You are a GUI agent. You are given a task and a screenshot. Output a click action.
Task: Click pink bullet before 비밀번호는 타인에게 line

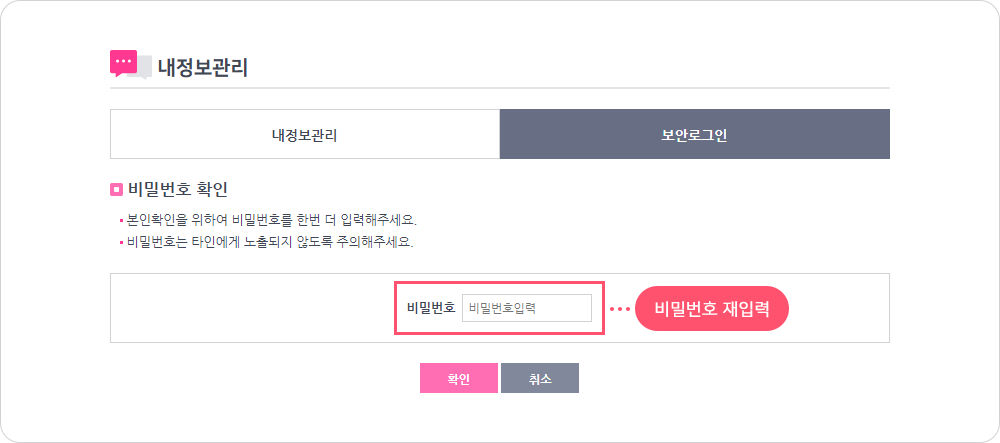coord(121,243)
